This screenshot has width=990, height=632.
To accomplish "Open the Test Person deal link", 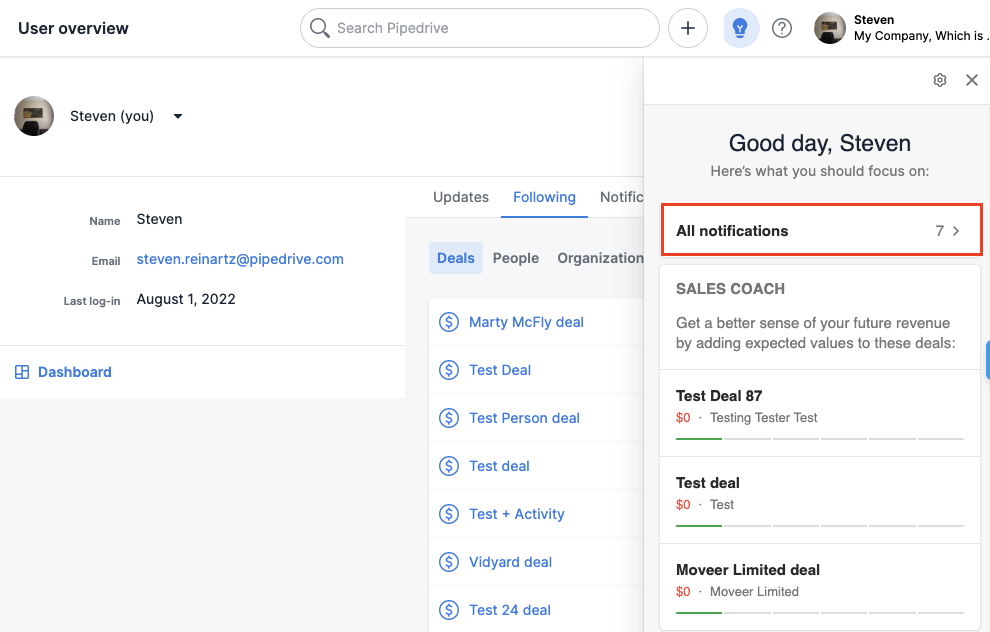I will (524, 418).
